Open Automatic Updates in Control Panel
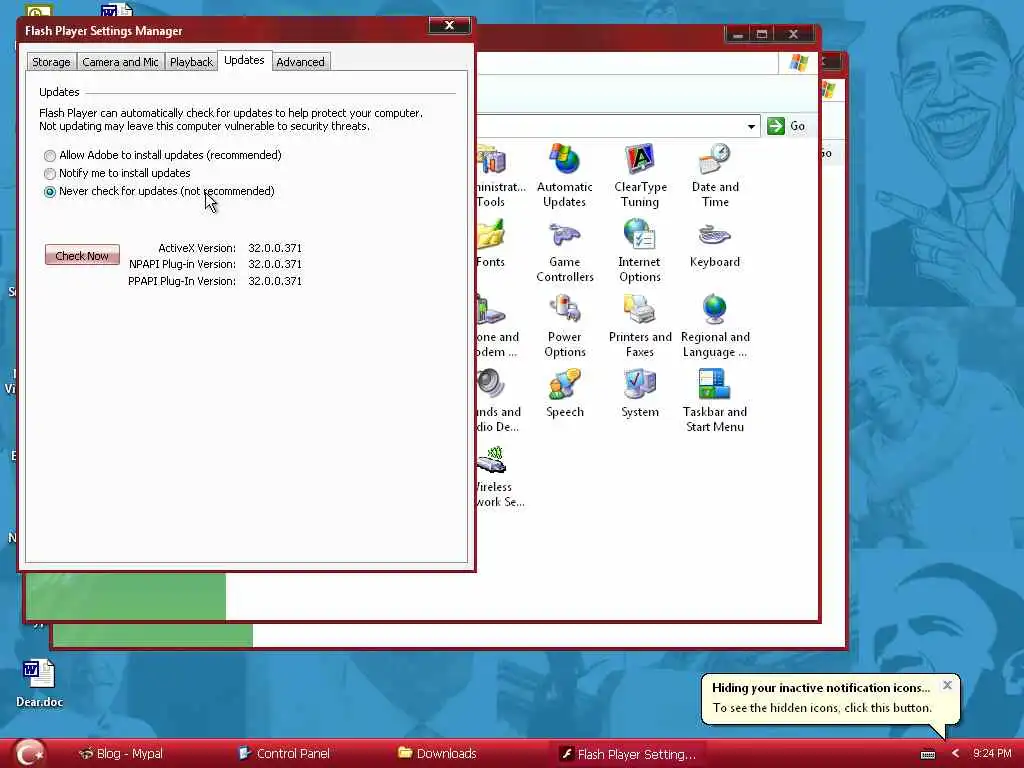1024x768 pixels. click(x=564, y=175)
